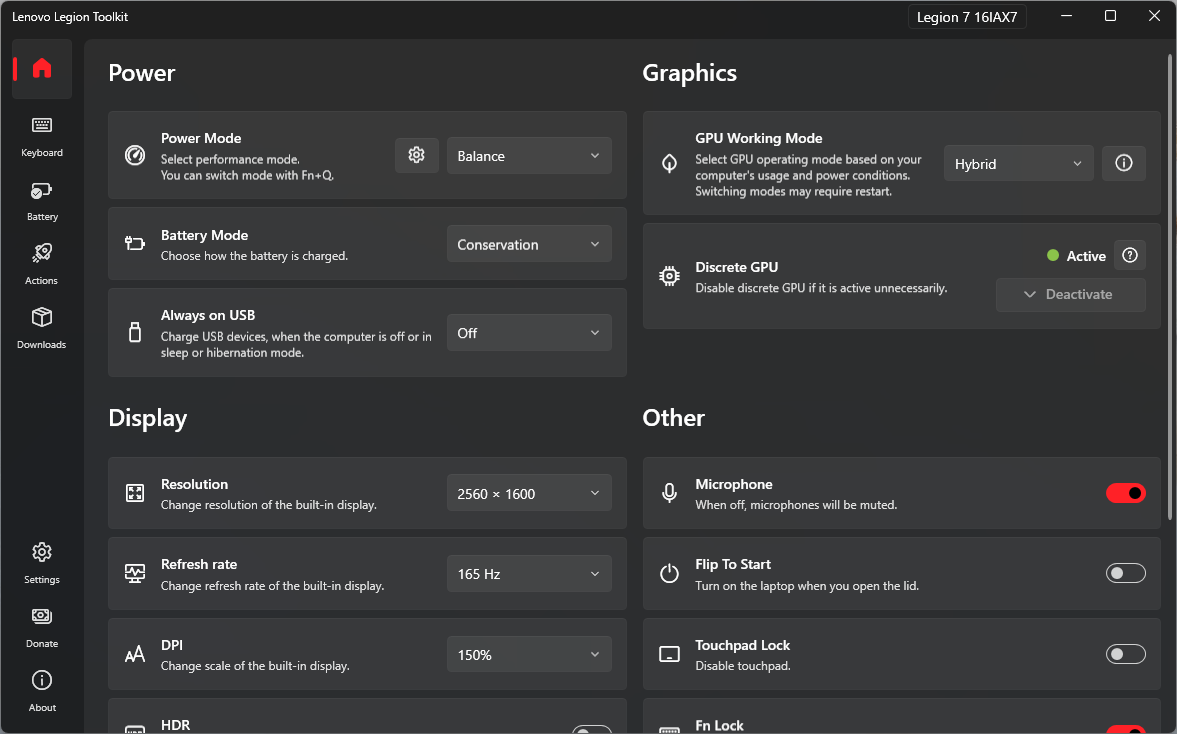This screenshot has width=1177, height=734.
Task: Open the Power Mode Balance dropdown
Action: point(529,156)
